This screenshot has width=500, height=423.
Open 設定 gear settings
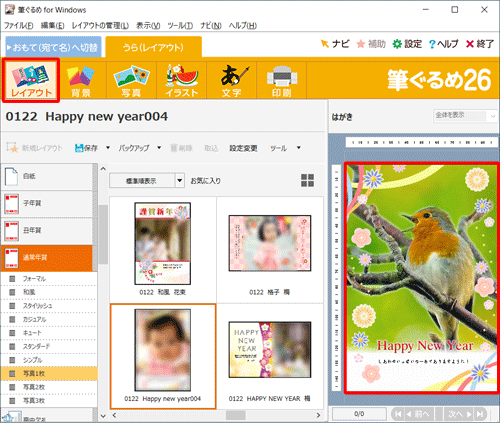[x=397, y=44]
